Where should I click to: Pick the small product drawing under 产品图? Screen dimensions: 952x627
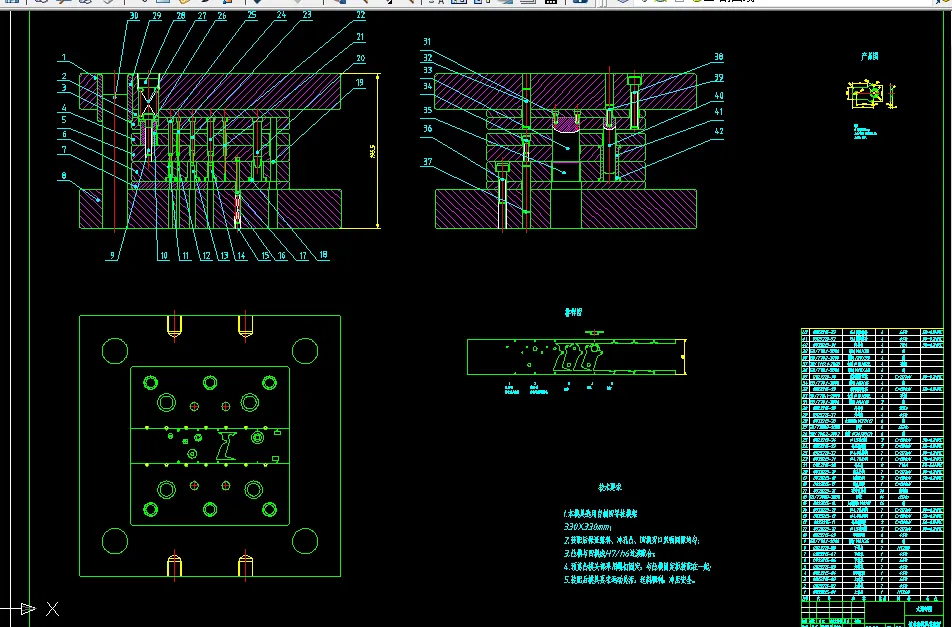(x=871, y=95)
